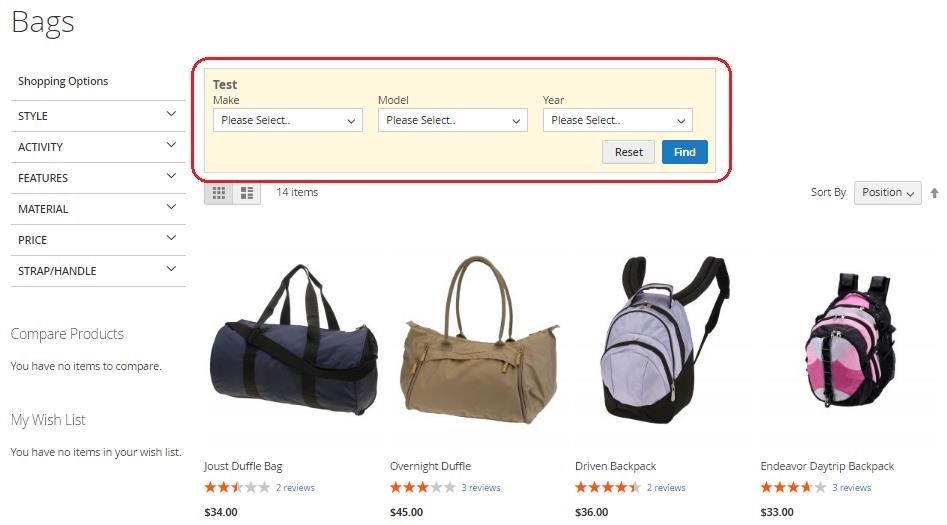The image size is (947, 525).
Task: Expand the PRICE filter
Action: pos(98,240)
